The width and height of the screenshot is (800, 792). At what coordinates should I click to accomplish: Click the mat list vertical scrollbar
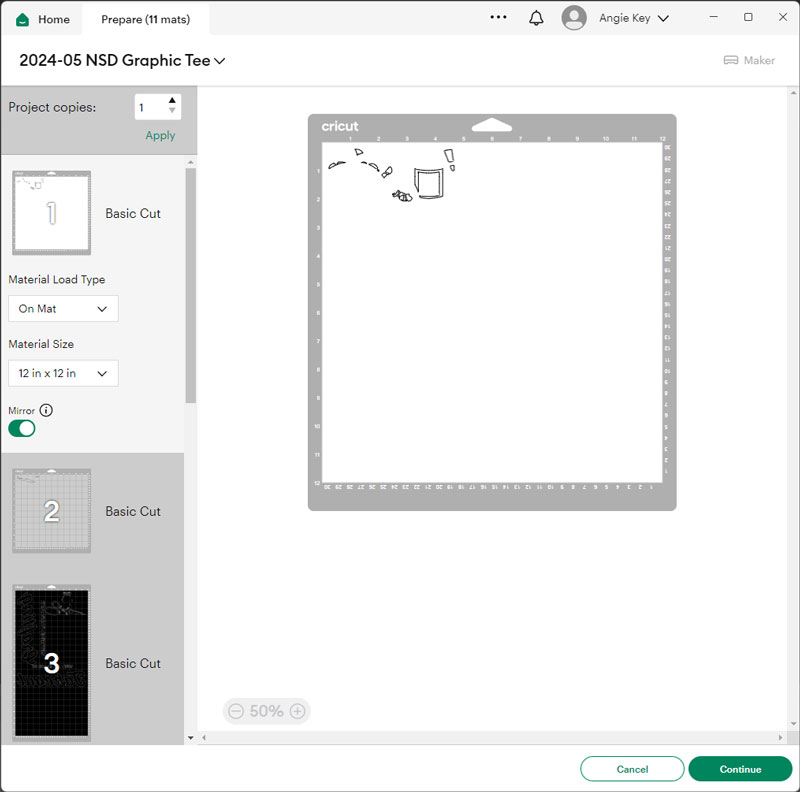click(190, 286)
